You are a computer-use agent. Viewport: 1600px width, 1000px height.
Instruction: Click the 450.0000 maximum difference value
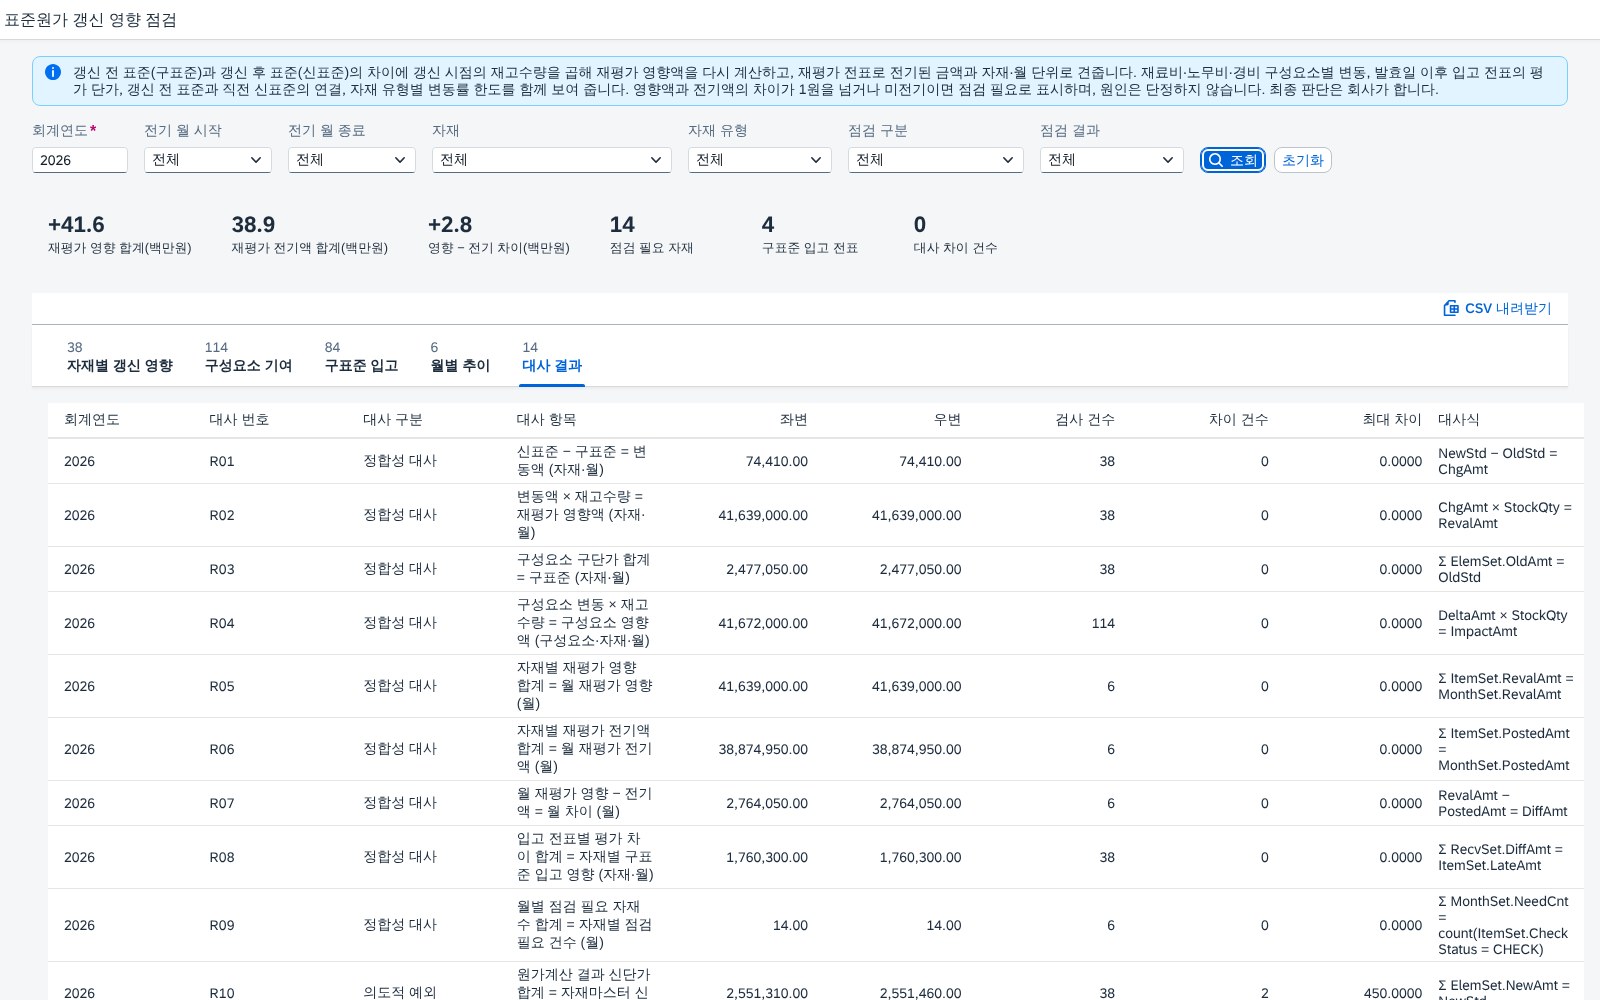tap(1393, 993)
